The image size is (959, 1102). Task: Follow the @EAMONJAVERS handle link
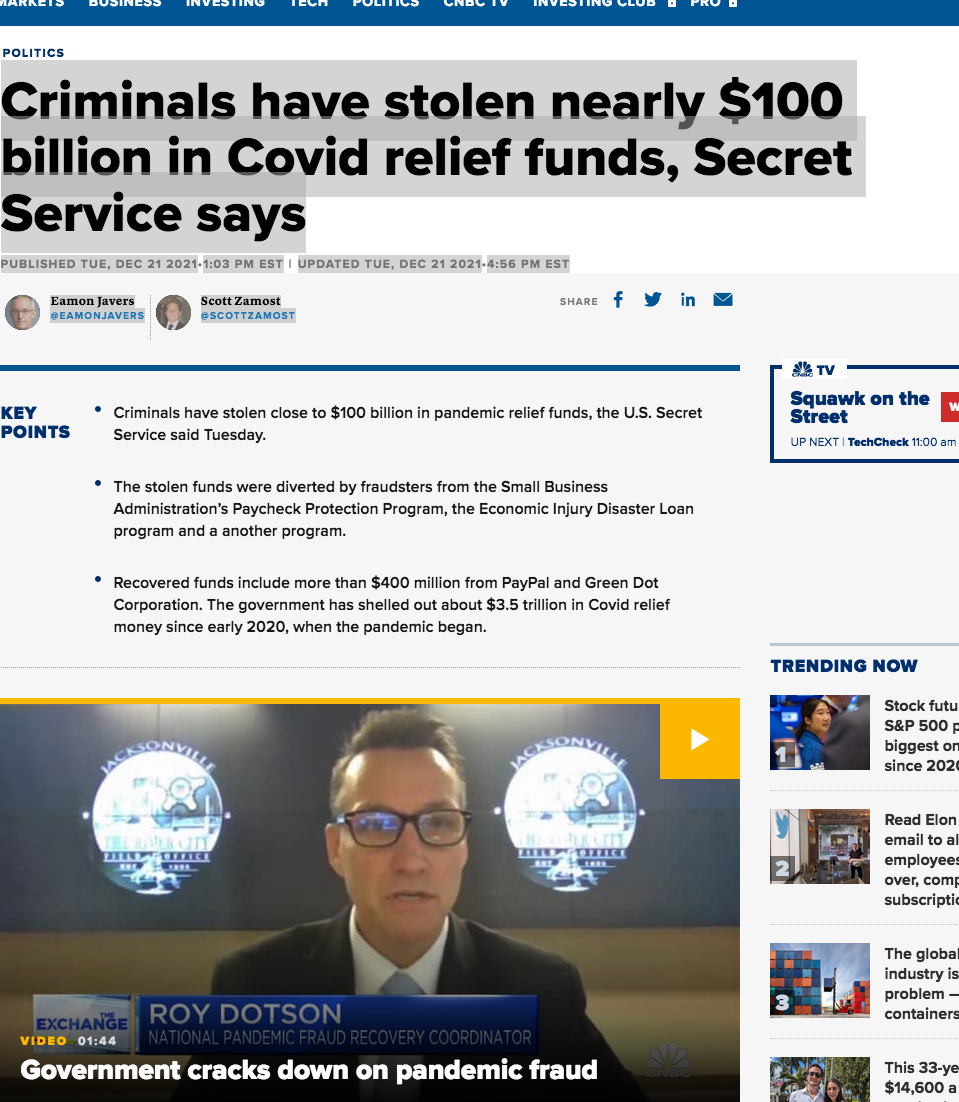click(x=98, y=316)
